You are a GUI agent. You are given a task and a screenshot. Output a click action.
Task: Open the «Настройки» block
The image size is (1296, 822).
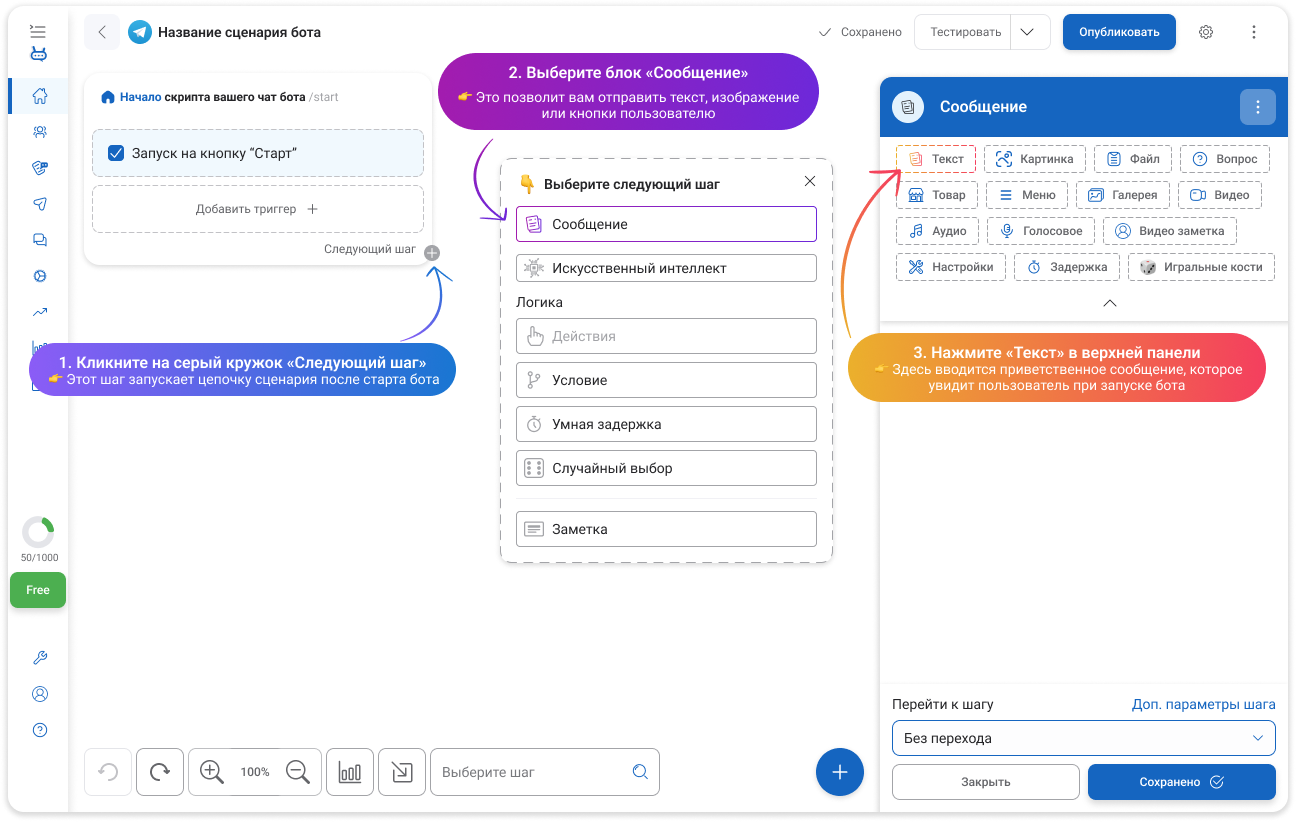click(951, 267)
